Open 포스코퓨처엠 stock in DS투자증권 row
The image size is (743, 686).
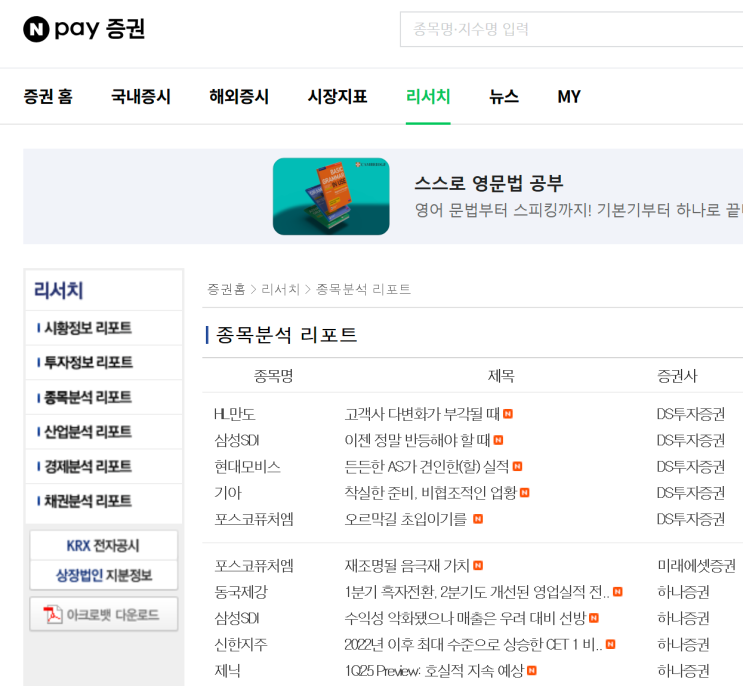click(x=254, y=519)
